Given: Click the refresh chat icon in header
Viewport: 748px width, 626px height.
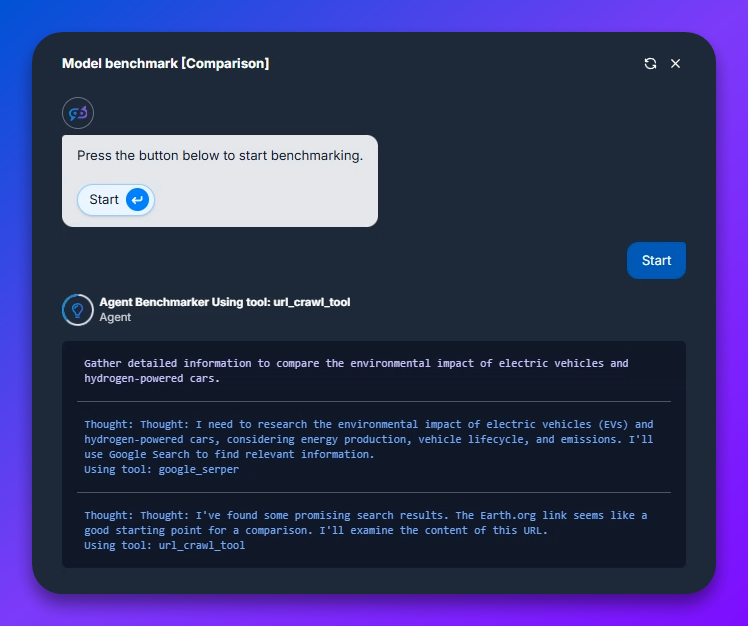Looking at the screenshot, I should coord(650,64).
